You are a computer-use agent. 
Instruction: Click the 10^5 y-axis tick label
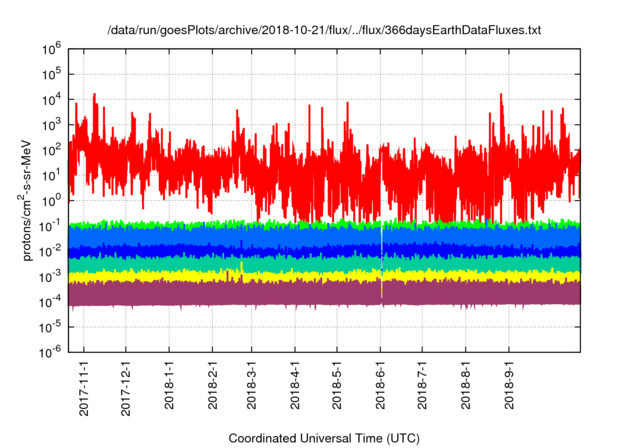point(51,74)
